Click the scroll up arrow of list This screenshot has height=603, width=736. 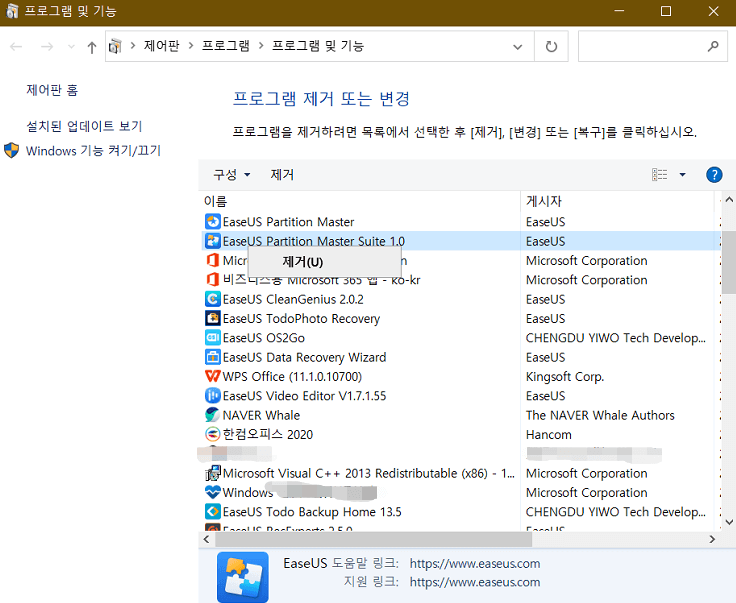pos(728,200)
